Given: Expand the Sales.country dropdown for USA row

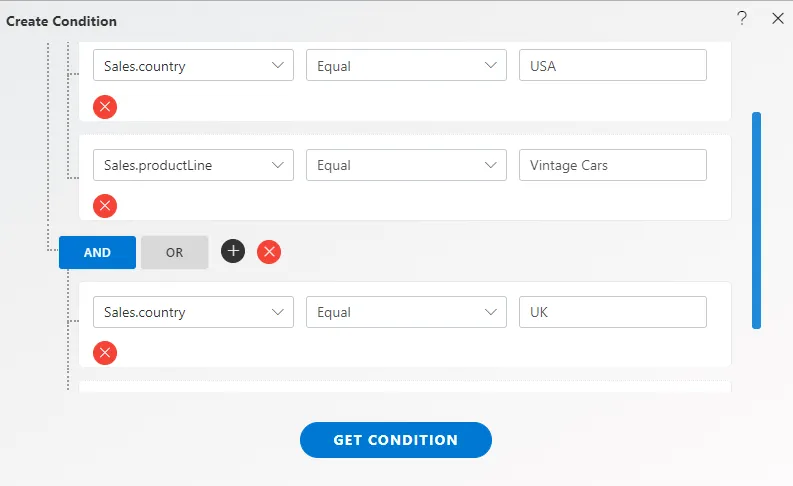Looking at the screenshot, I should click(193, 65).
